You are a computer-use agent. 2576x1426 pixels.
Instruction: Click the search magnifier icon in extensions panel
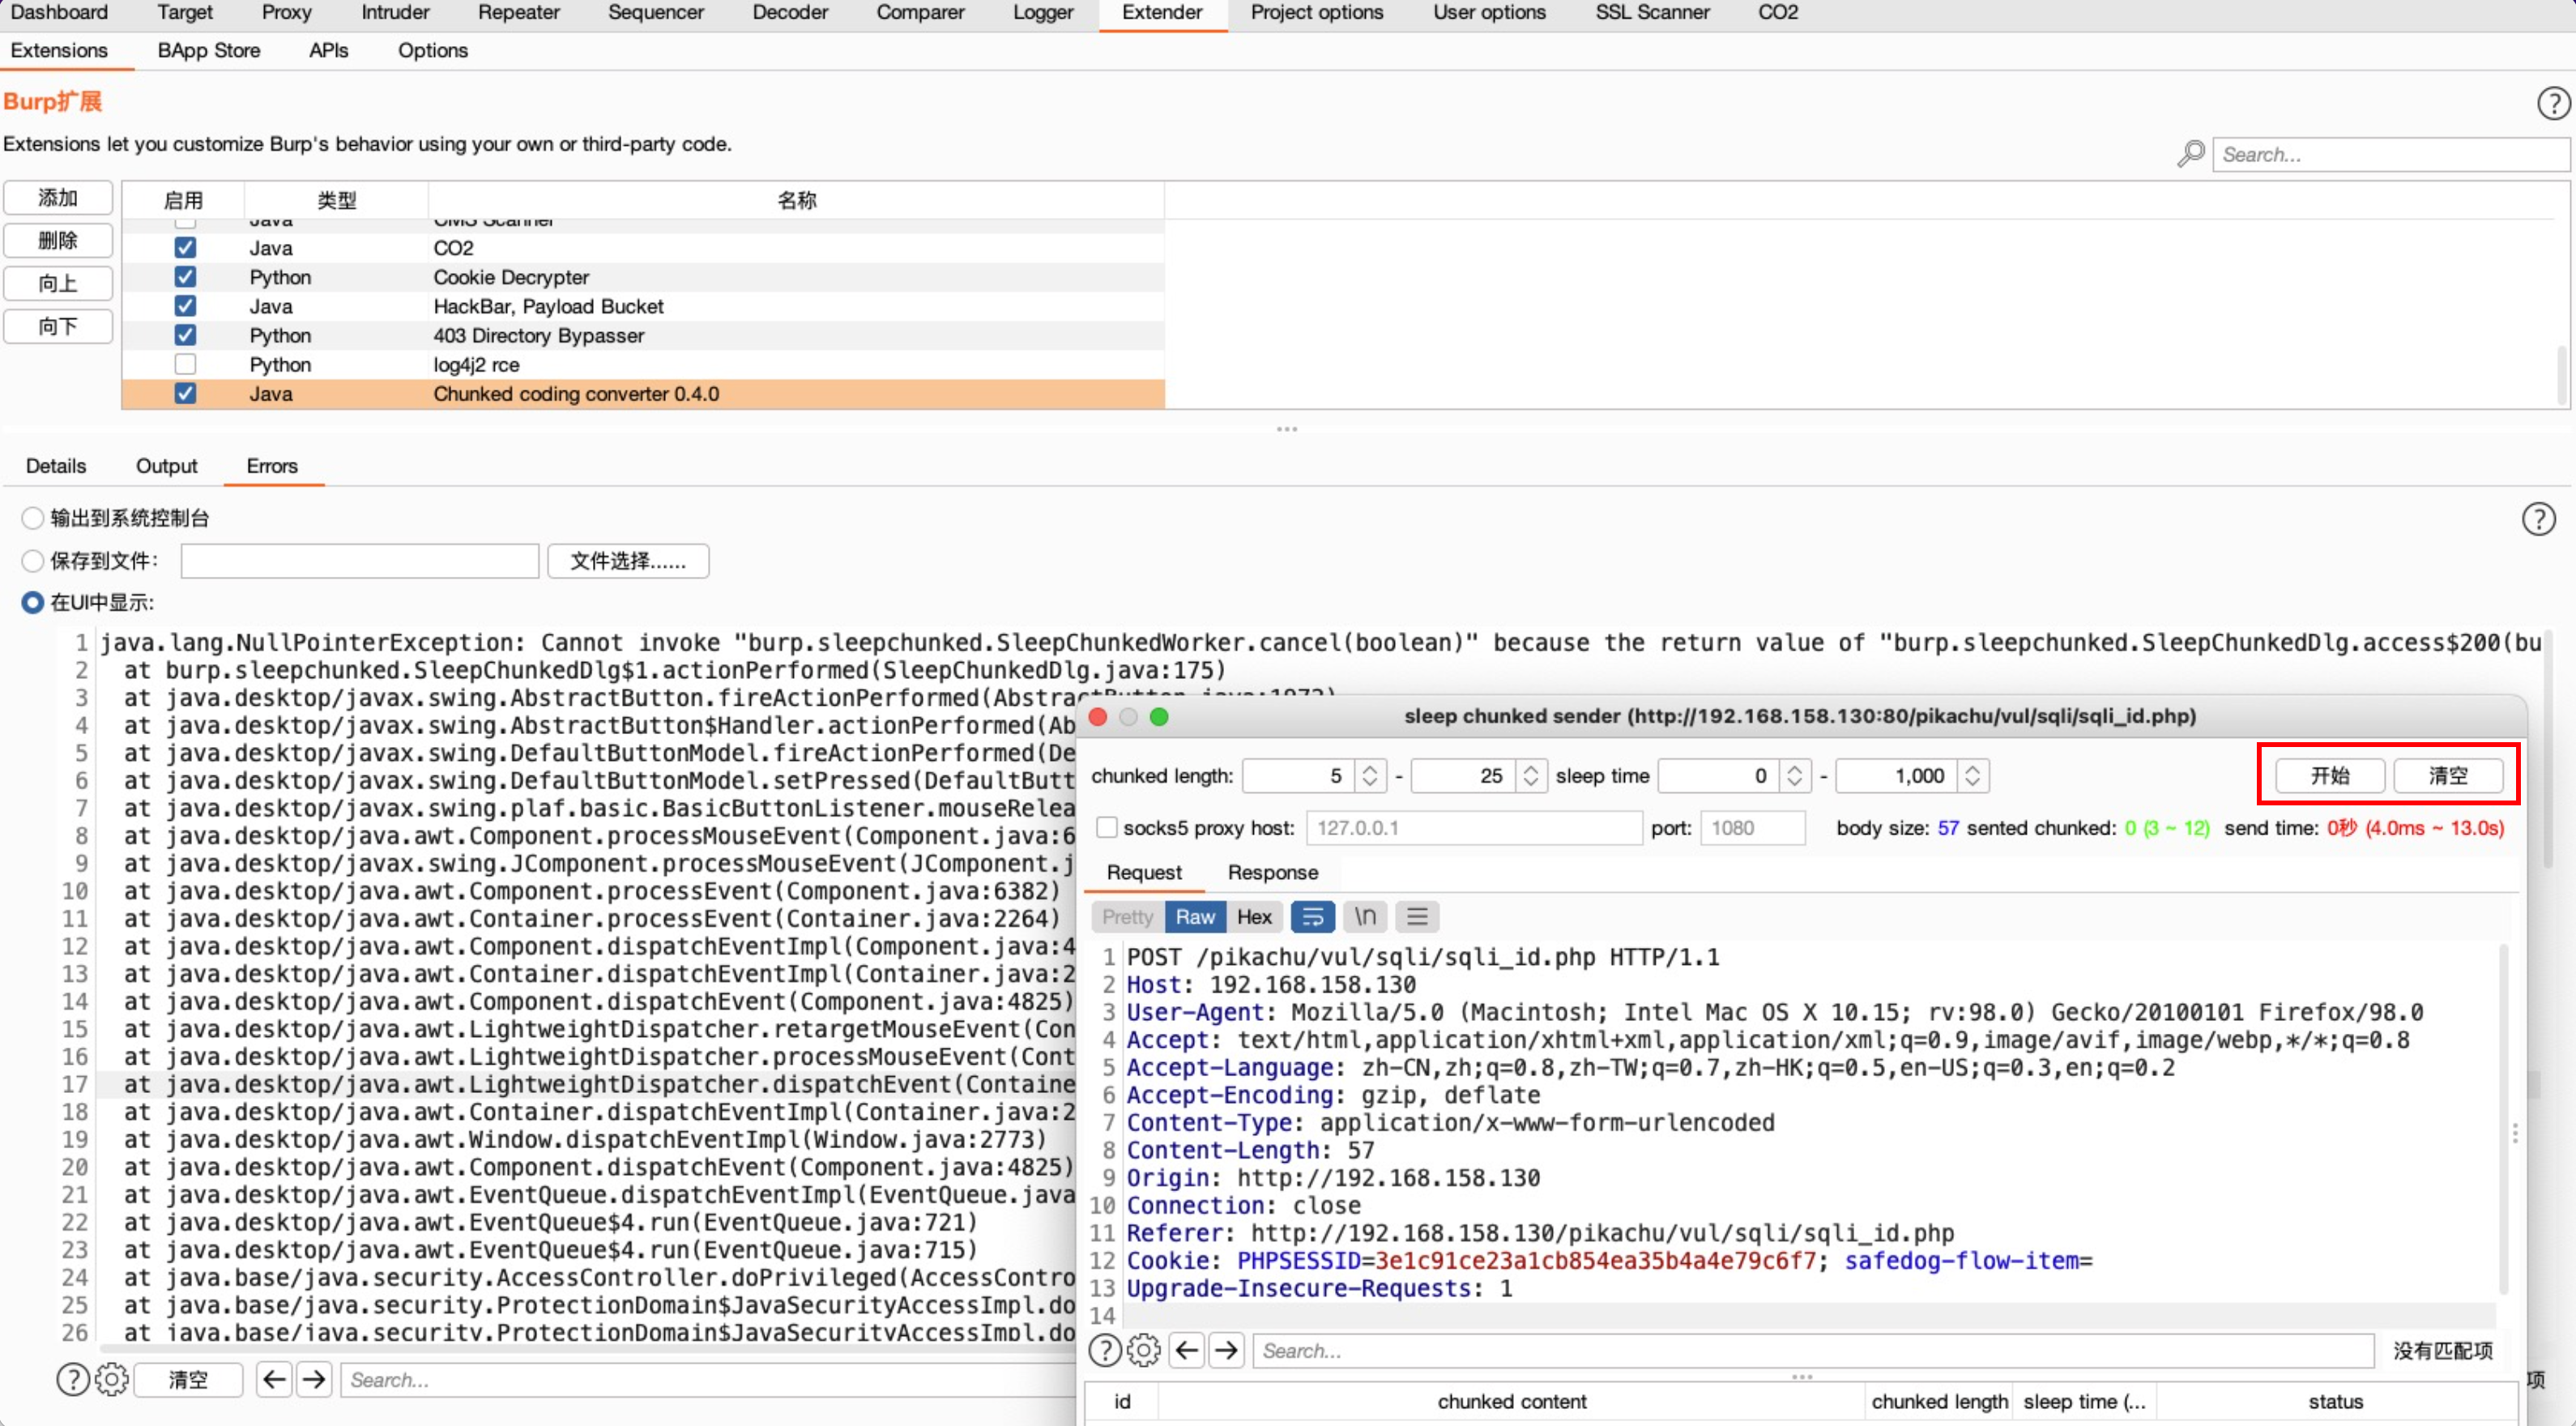2190,154
